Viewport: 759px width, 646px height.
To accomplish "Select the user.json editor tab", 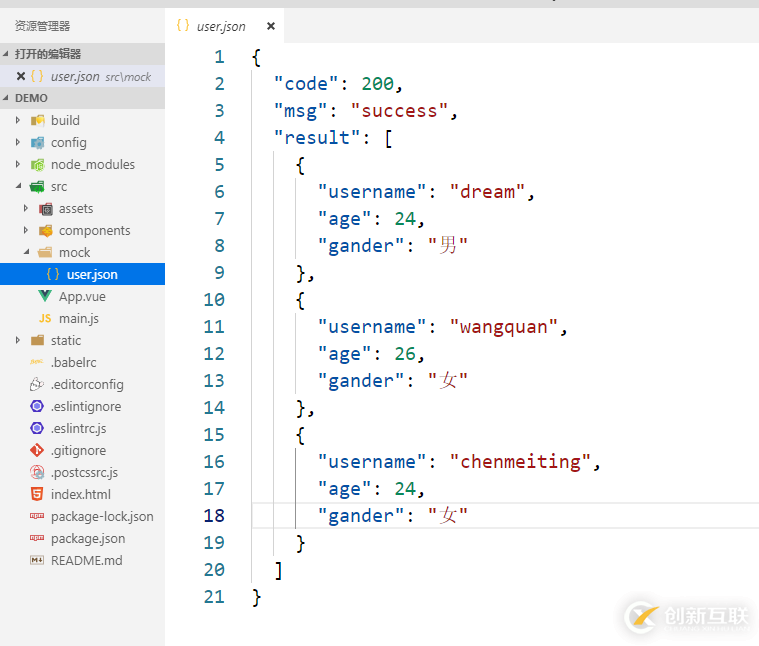I will tap(220, 26).
